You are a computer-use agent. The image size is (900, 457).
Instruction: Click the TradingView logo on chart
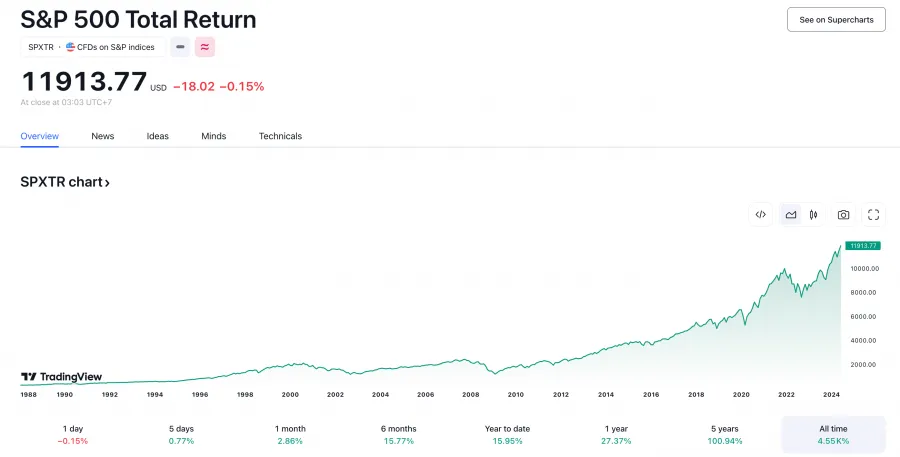click(61, 377)
